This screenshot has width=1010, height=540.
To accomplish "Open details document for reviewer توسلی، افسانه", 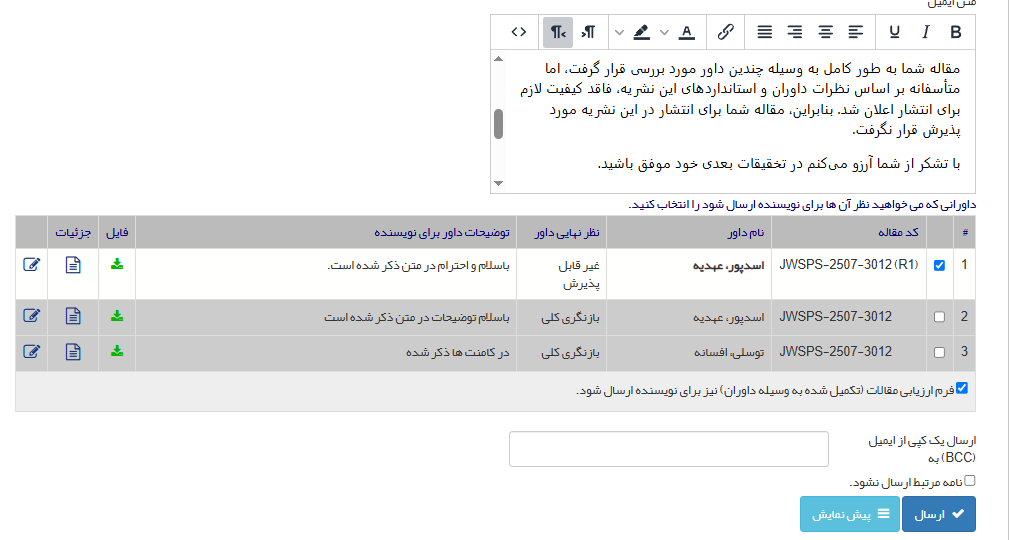I will [73, 352].
